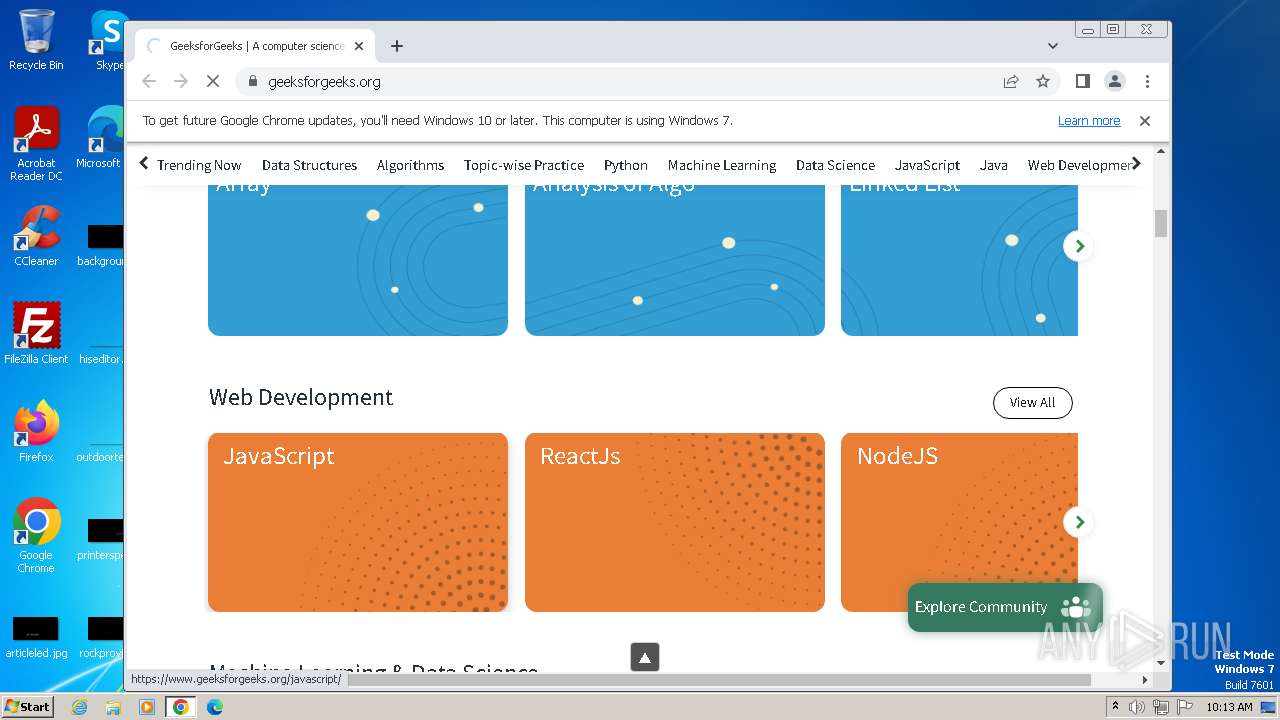
Task: Open a new tab with the plus icon
Action: 397,46
